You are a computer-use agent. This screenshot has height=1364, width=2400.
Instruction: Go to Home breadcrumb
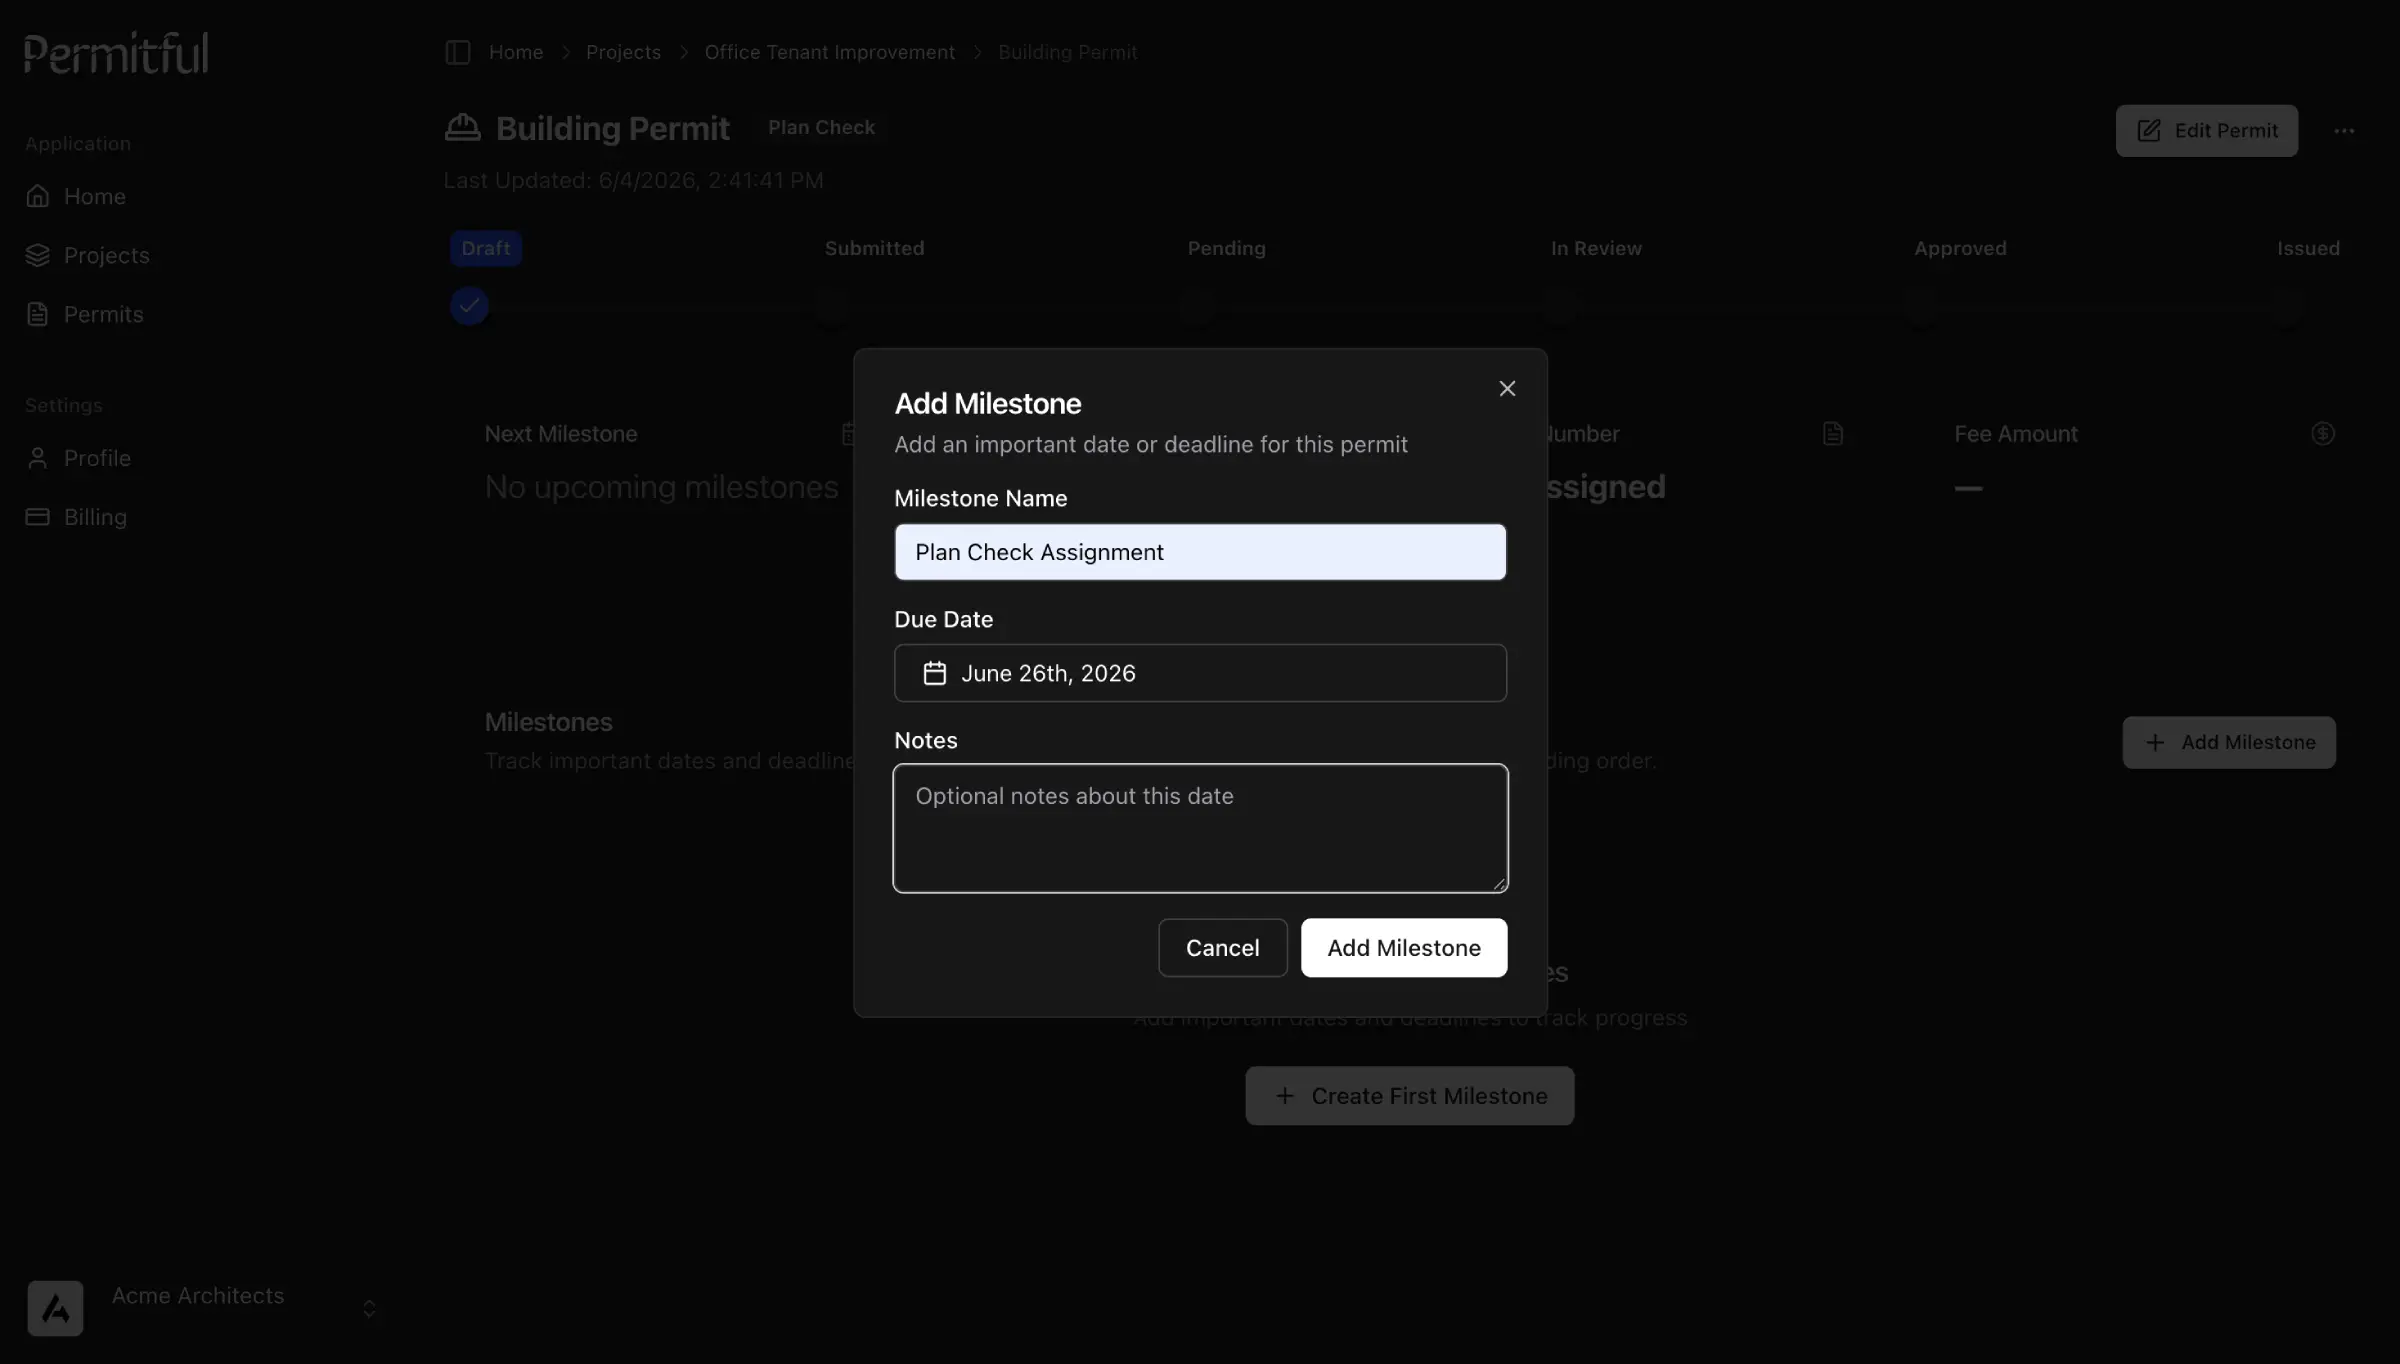516,52
